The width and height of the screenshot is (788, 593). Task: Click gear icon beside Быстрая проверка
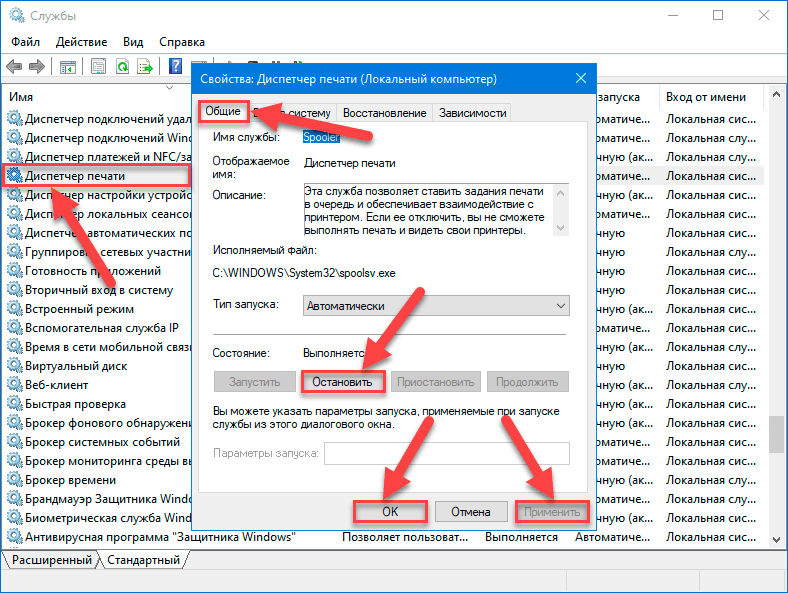(x=15, y=404)
